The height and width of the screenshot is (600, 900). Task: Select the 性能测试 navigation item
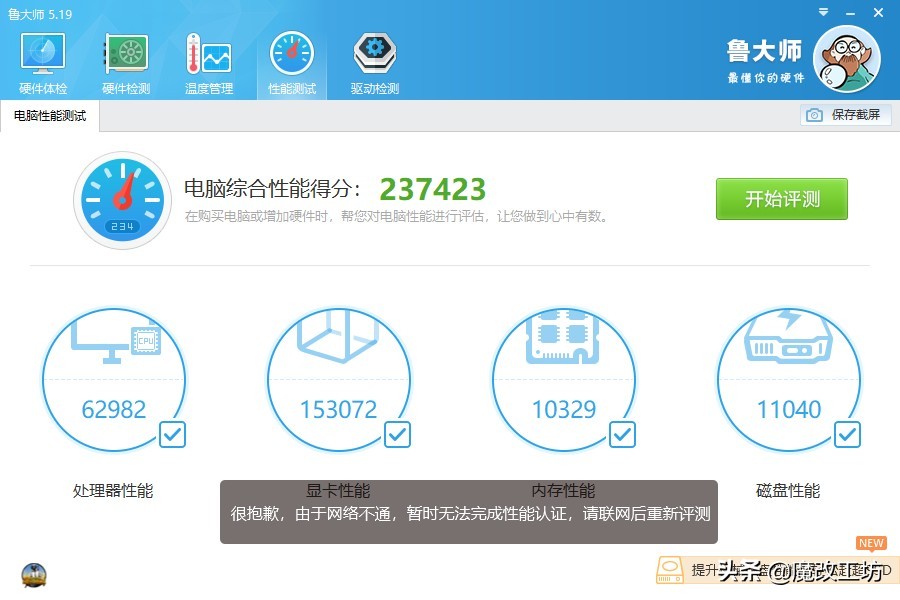[291, 60]
